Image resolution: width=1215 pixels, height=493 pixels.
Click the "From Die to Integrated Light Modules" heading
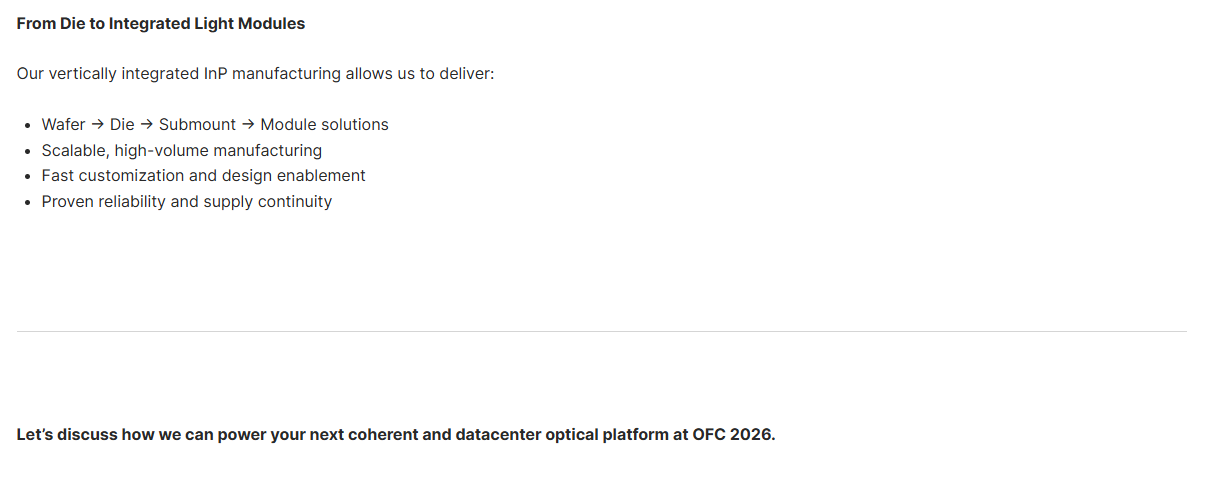tap(160, 23)
